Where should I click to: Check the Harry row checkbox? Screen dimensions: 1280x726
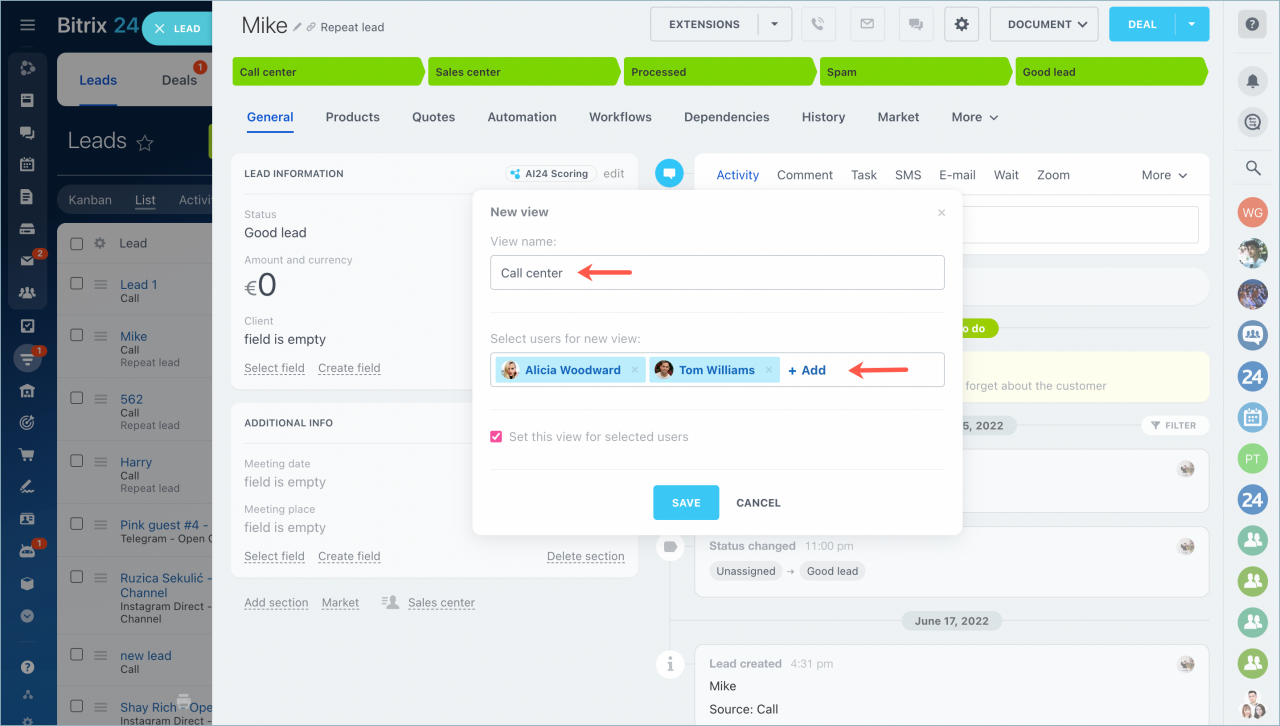76,461
